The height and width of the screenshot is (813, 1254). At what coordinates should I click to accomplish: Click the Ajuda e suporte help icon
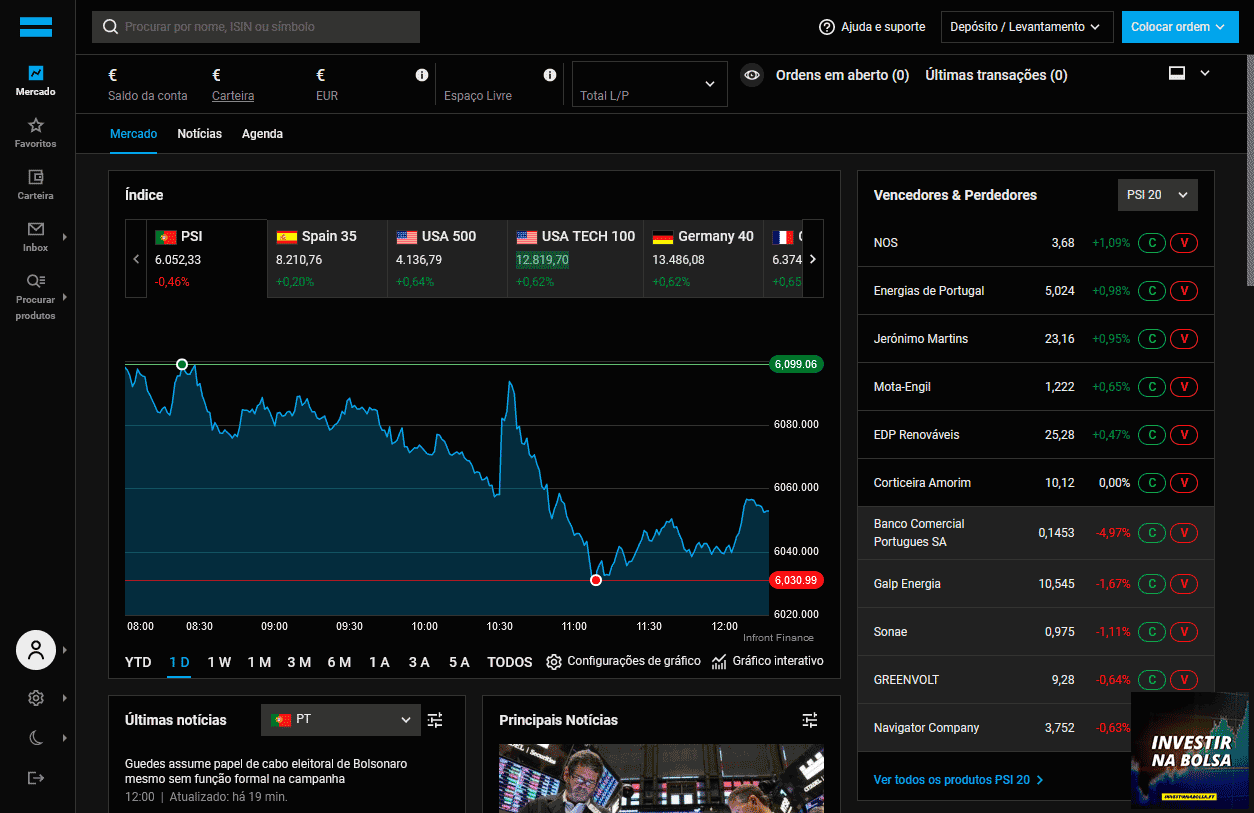[827, 27]
